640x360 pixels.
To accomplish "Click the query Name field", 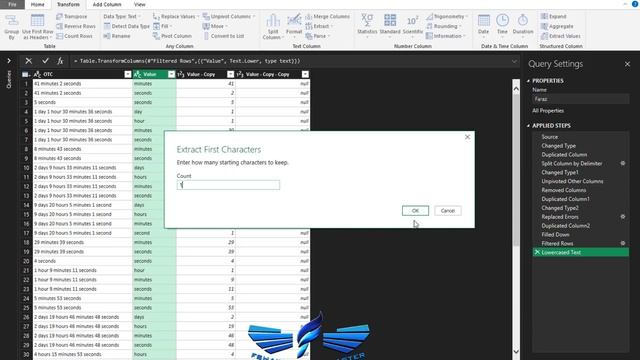I will pyautogui.click(x=580, y=99).
